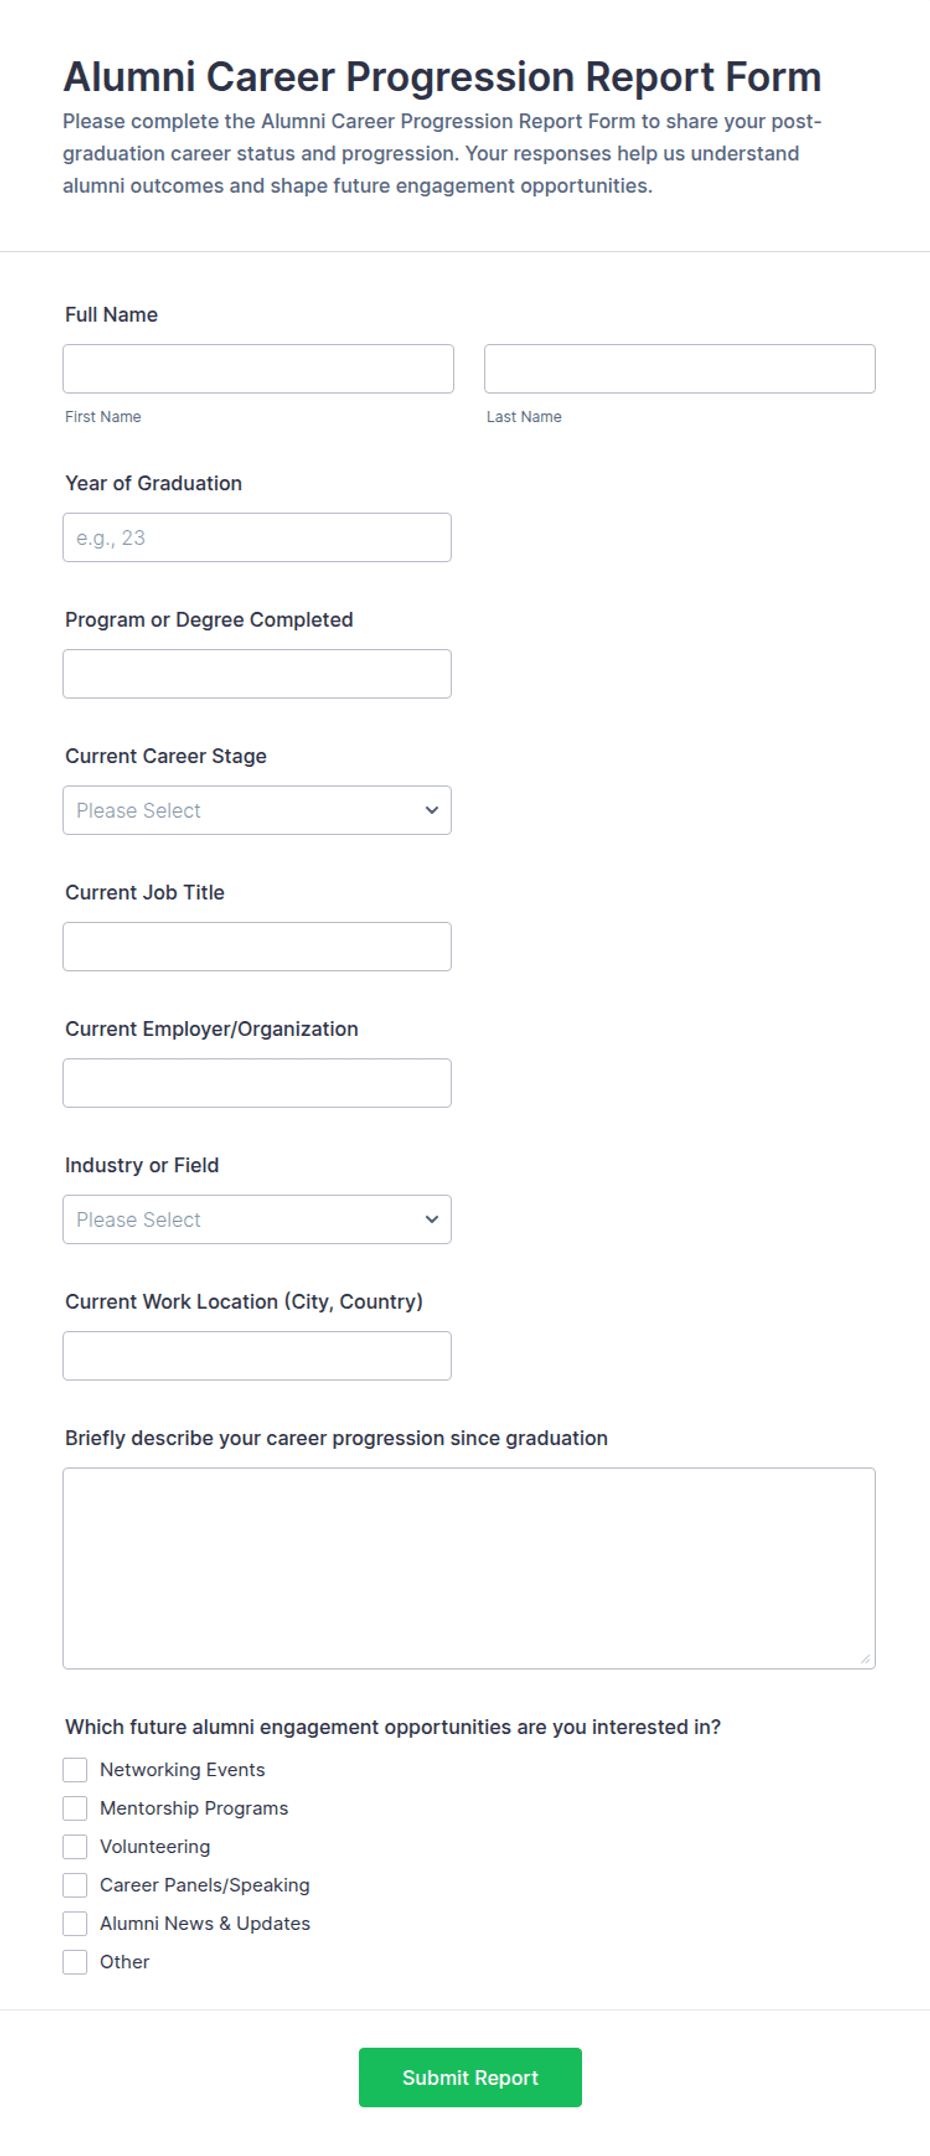Select the Current Employer/Organization field

(257, 1083)
